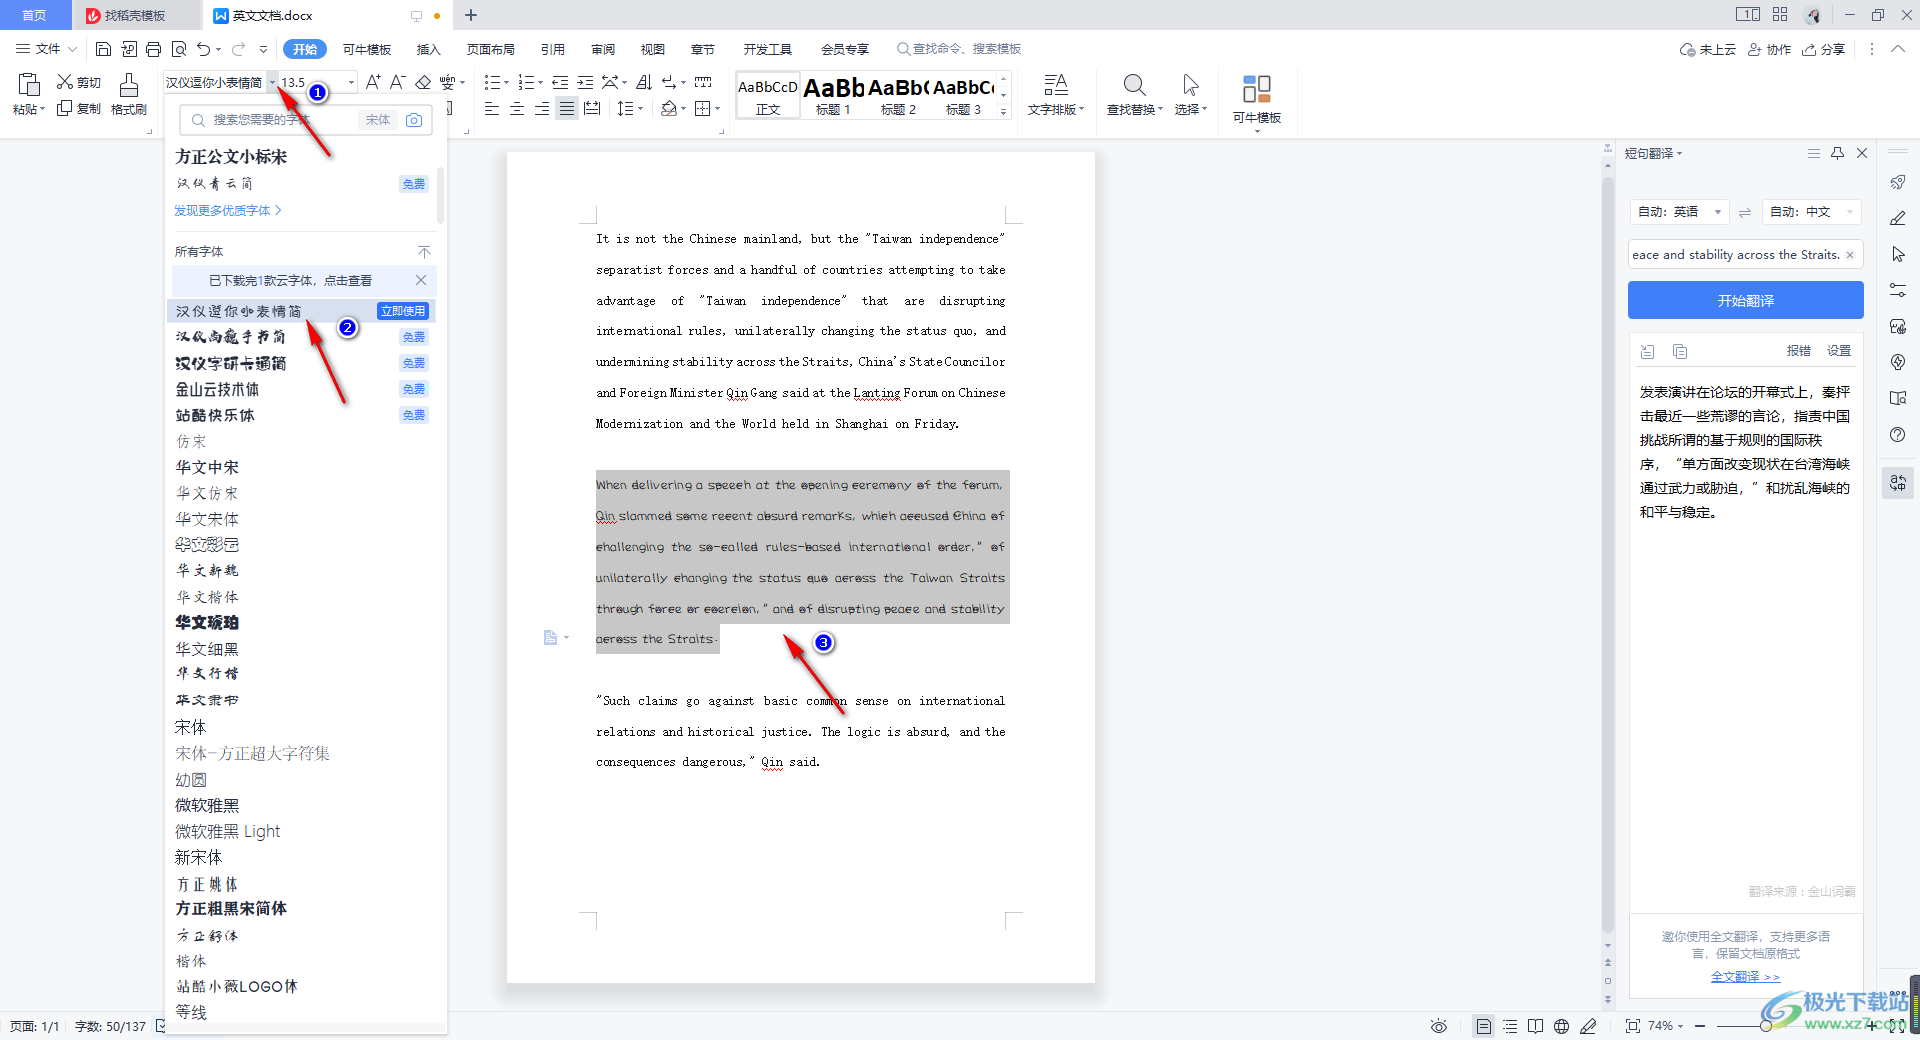The image size is (1920, 1040).
Task: Click the font color camera capture icon
Action: point(415,120)
